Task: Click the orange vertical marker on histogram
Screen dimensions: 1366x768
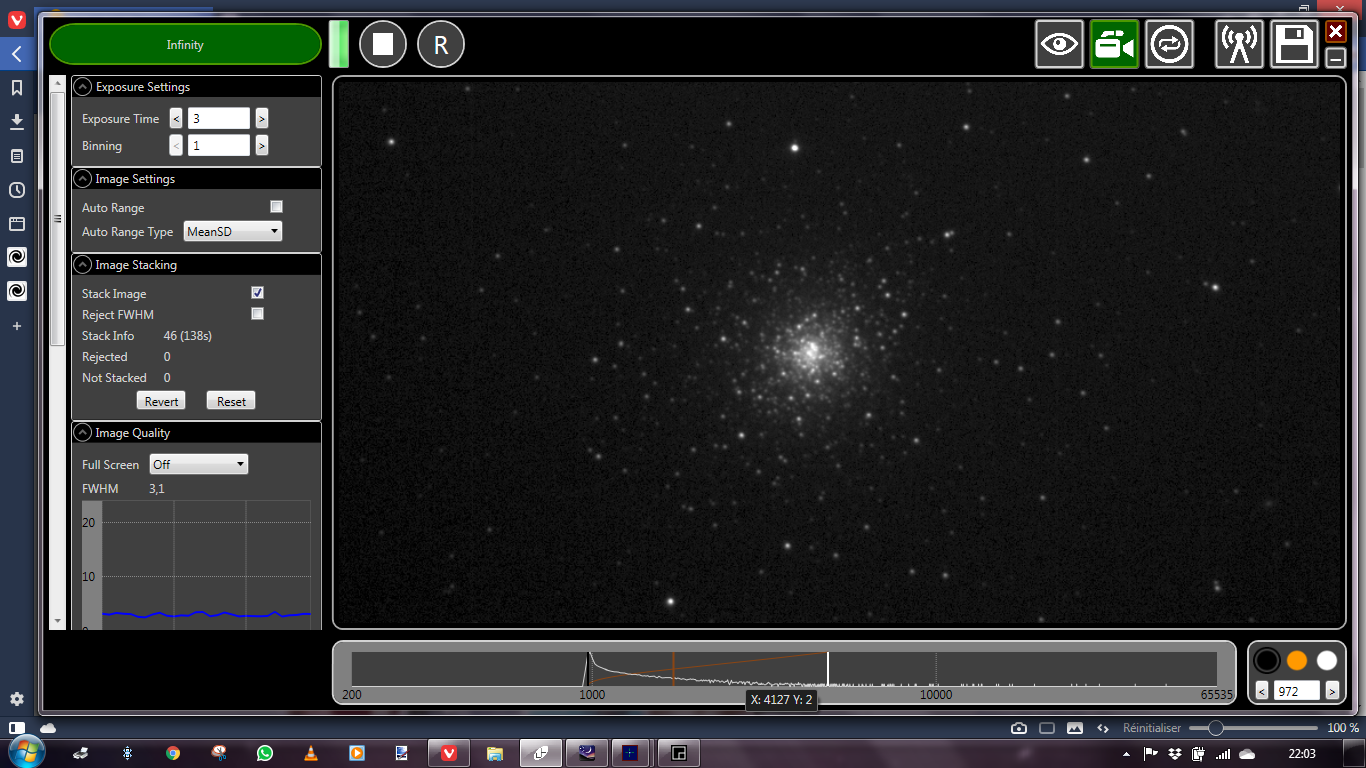Action: [673, 668]
